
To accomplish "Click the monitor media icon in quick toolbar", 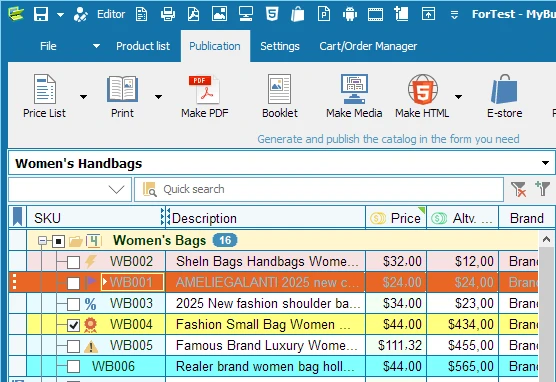I will point(246,15).
